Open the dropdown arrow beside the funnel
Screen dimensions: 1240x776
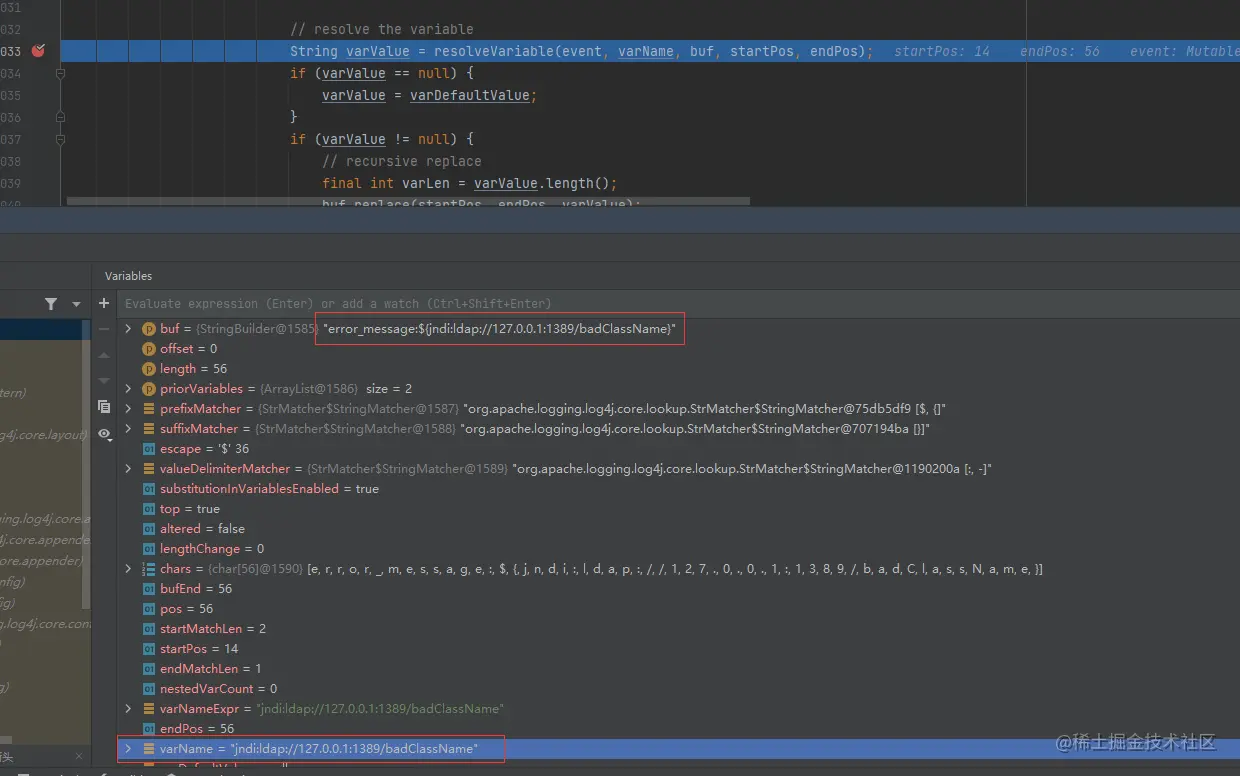pyautogui.click(x=76, y=304)
